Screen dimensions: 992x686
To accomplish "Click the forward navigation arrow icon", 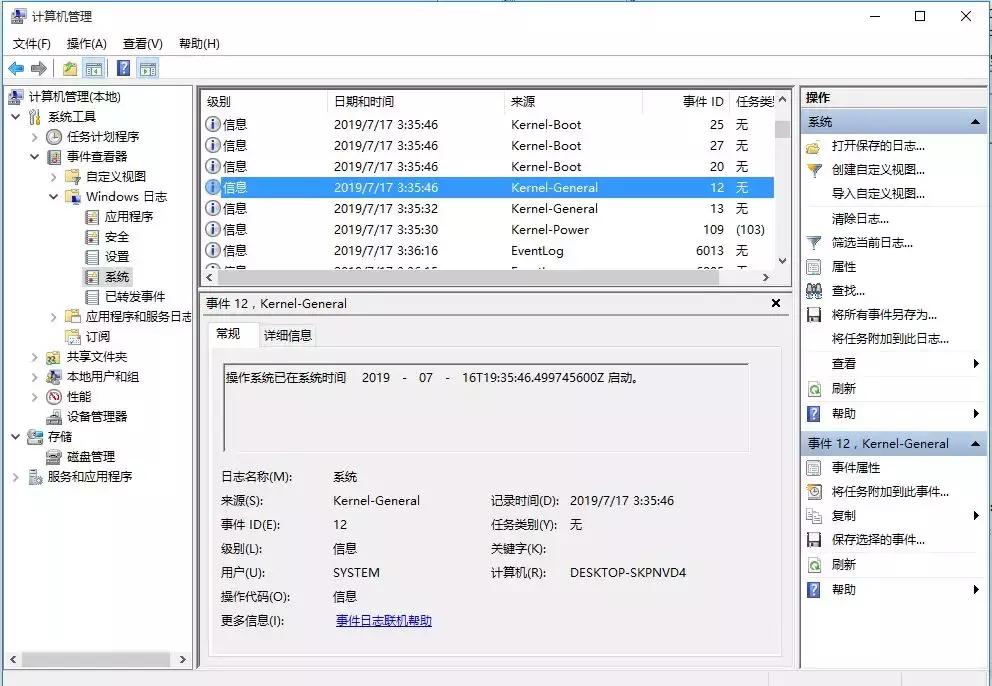I will [x=38, y=68].
